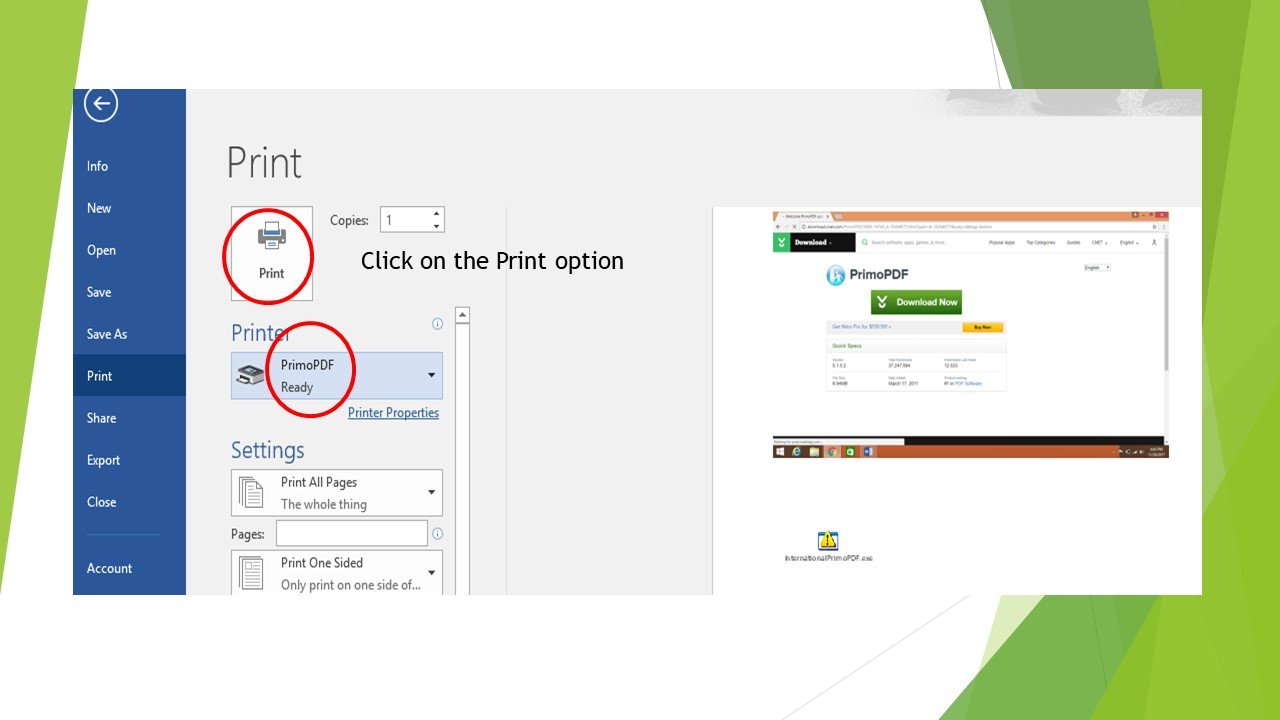This screenshot has height=720, width=1280.
Task: Click the 'Pages:' label
Action: tap(248, 534)
